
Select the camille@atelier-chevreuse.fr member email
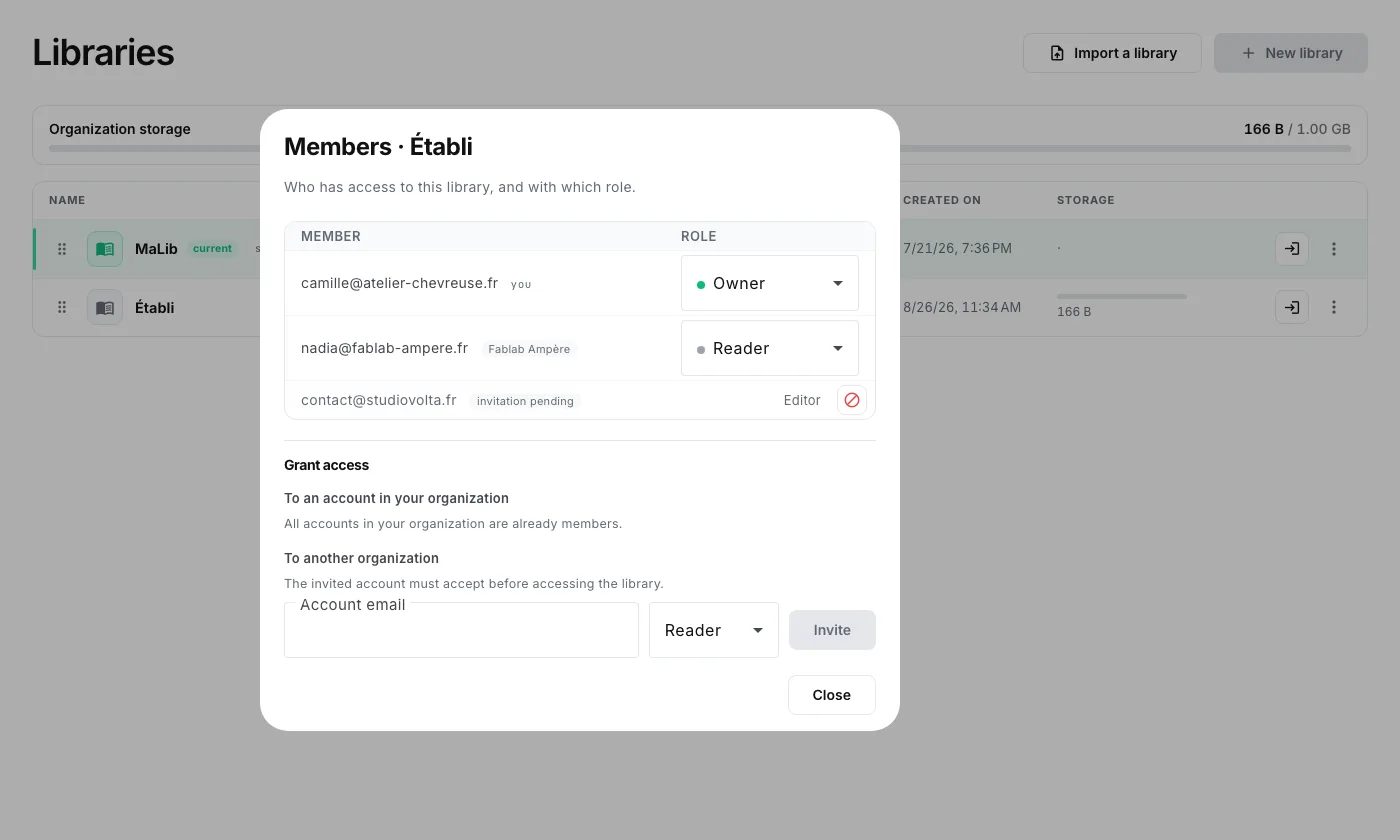click(399, 283)
